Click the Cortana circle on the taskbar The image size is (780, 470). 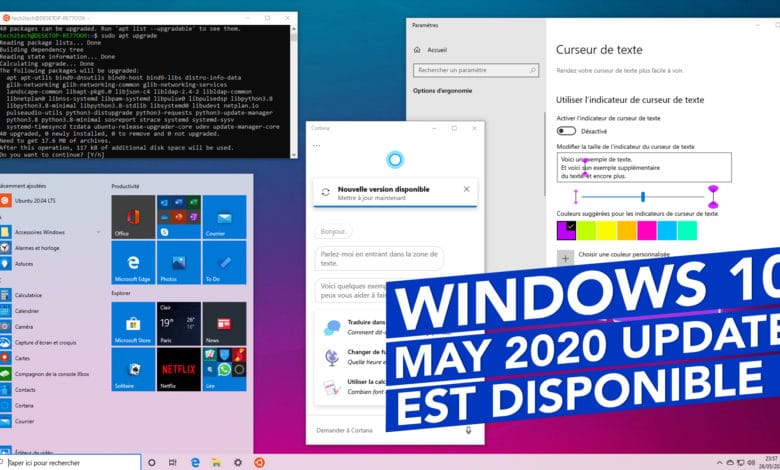[x=152, y=463]
